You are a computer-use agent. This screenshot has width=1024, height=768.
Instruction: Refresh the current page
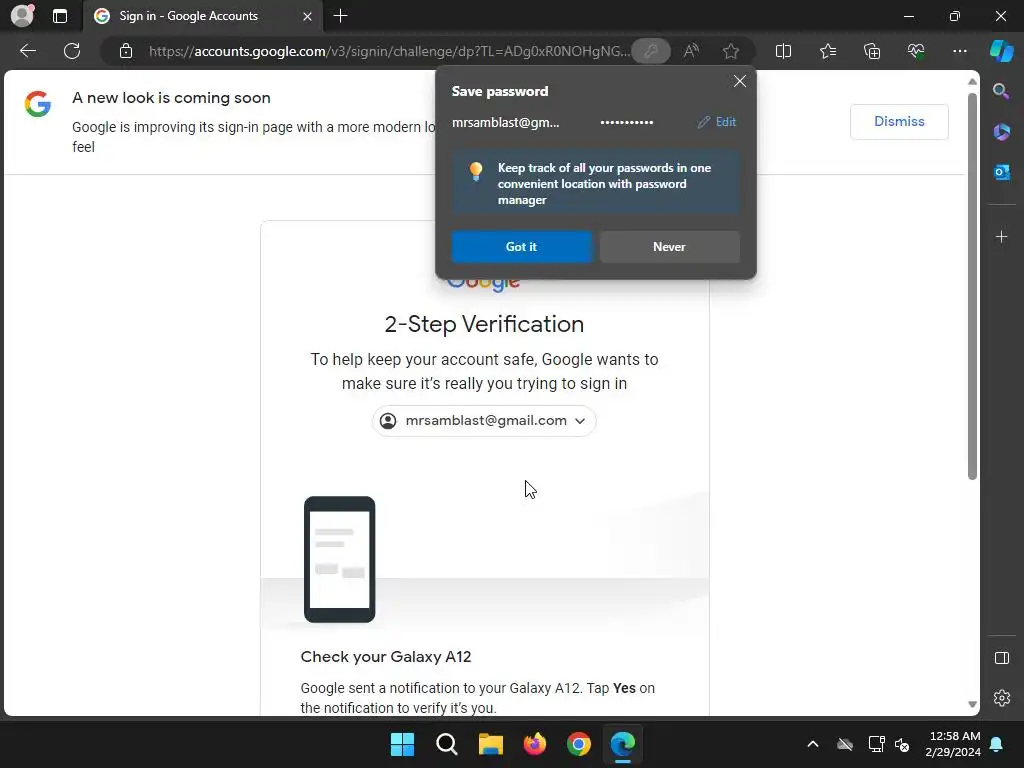(x=72, y=51)
